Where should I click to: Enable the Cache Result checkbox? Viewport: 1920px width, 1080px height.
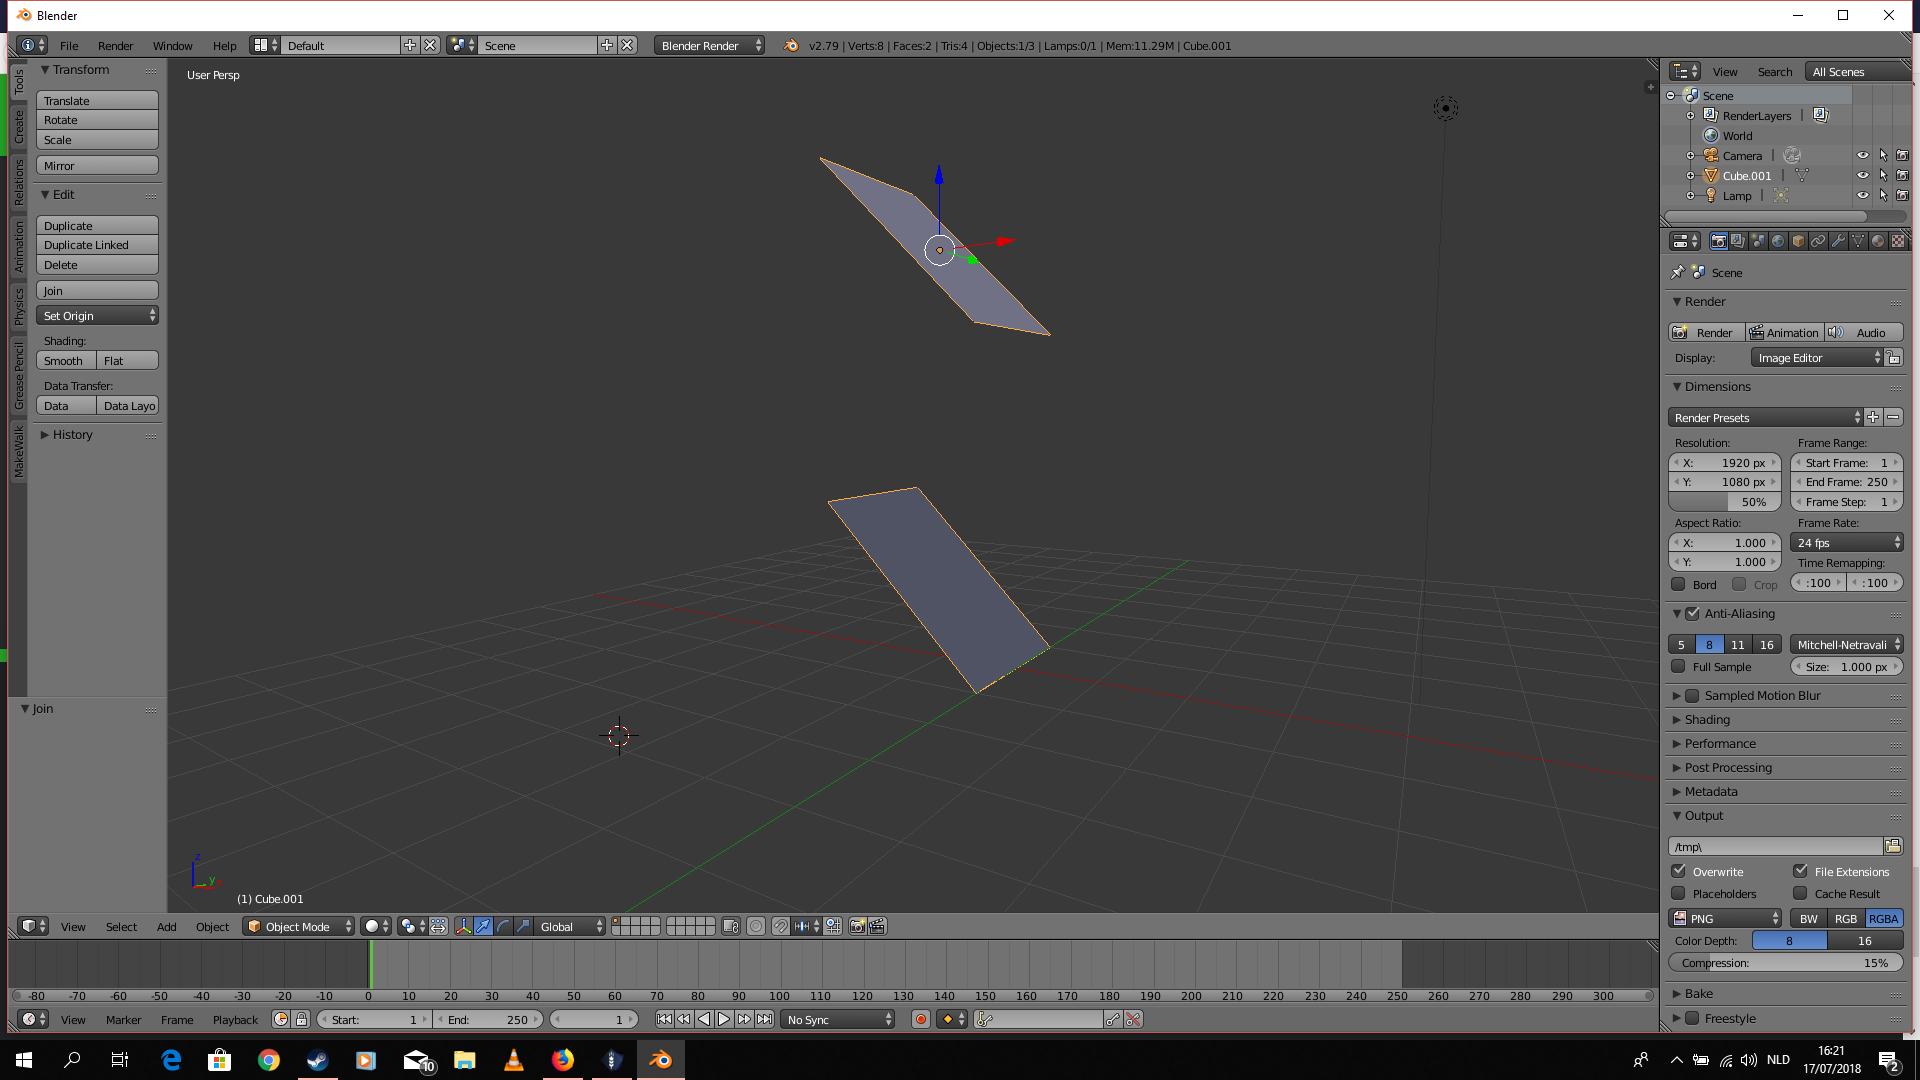[x=1800, y=894]
